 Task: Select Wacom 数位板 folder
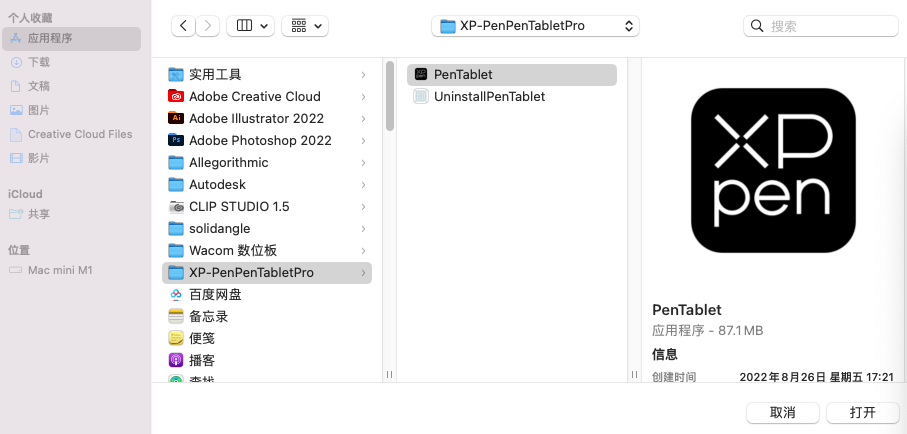267,251
